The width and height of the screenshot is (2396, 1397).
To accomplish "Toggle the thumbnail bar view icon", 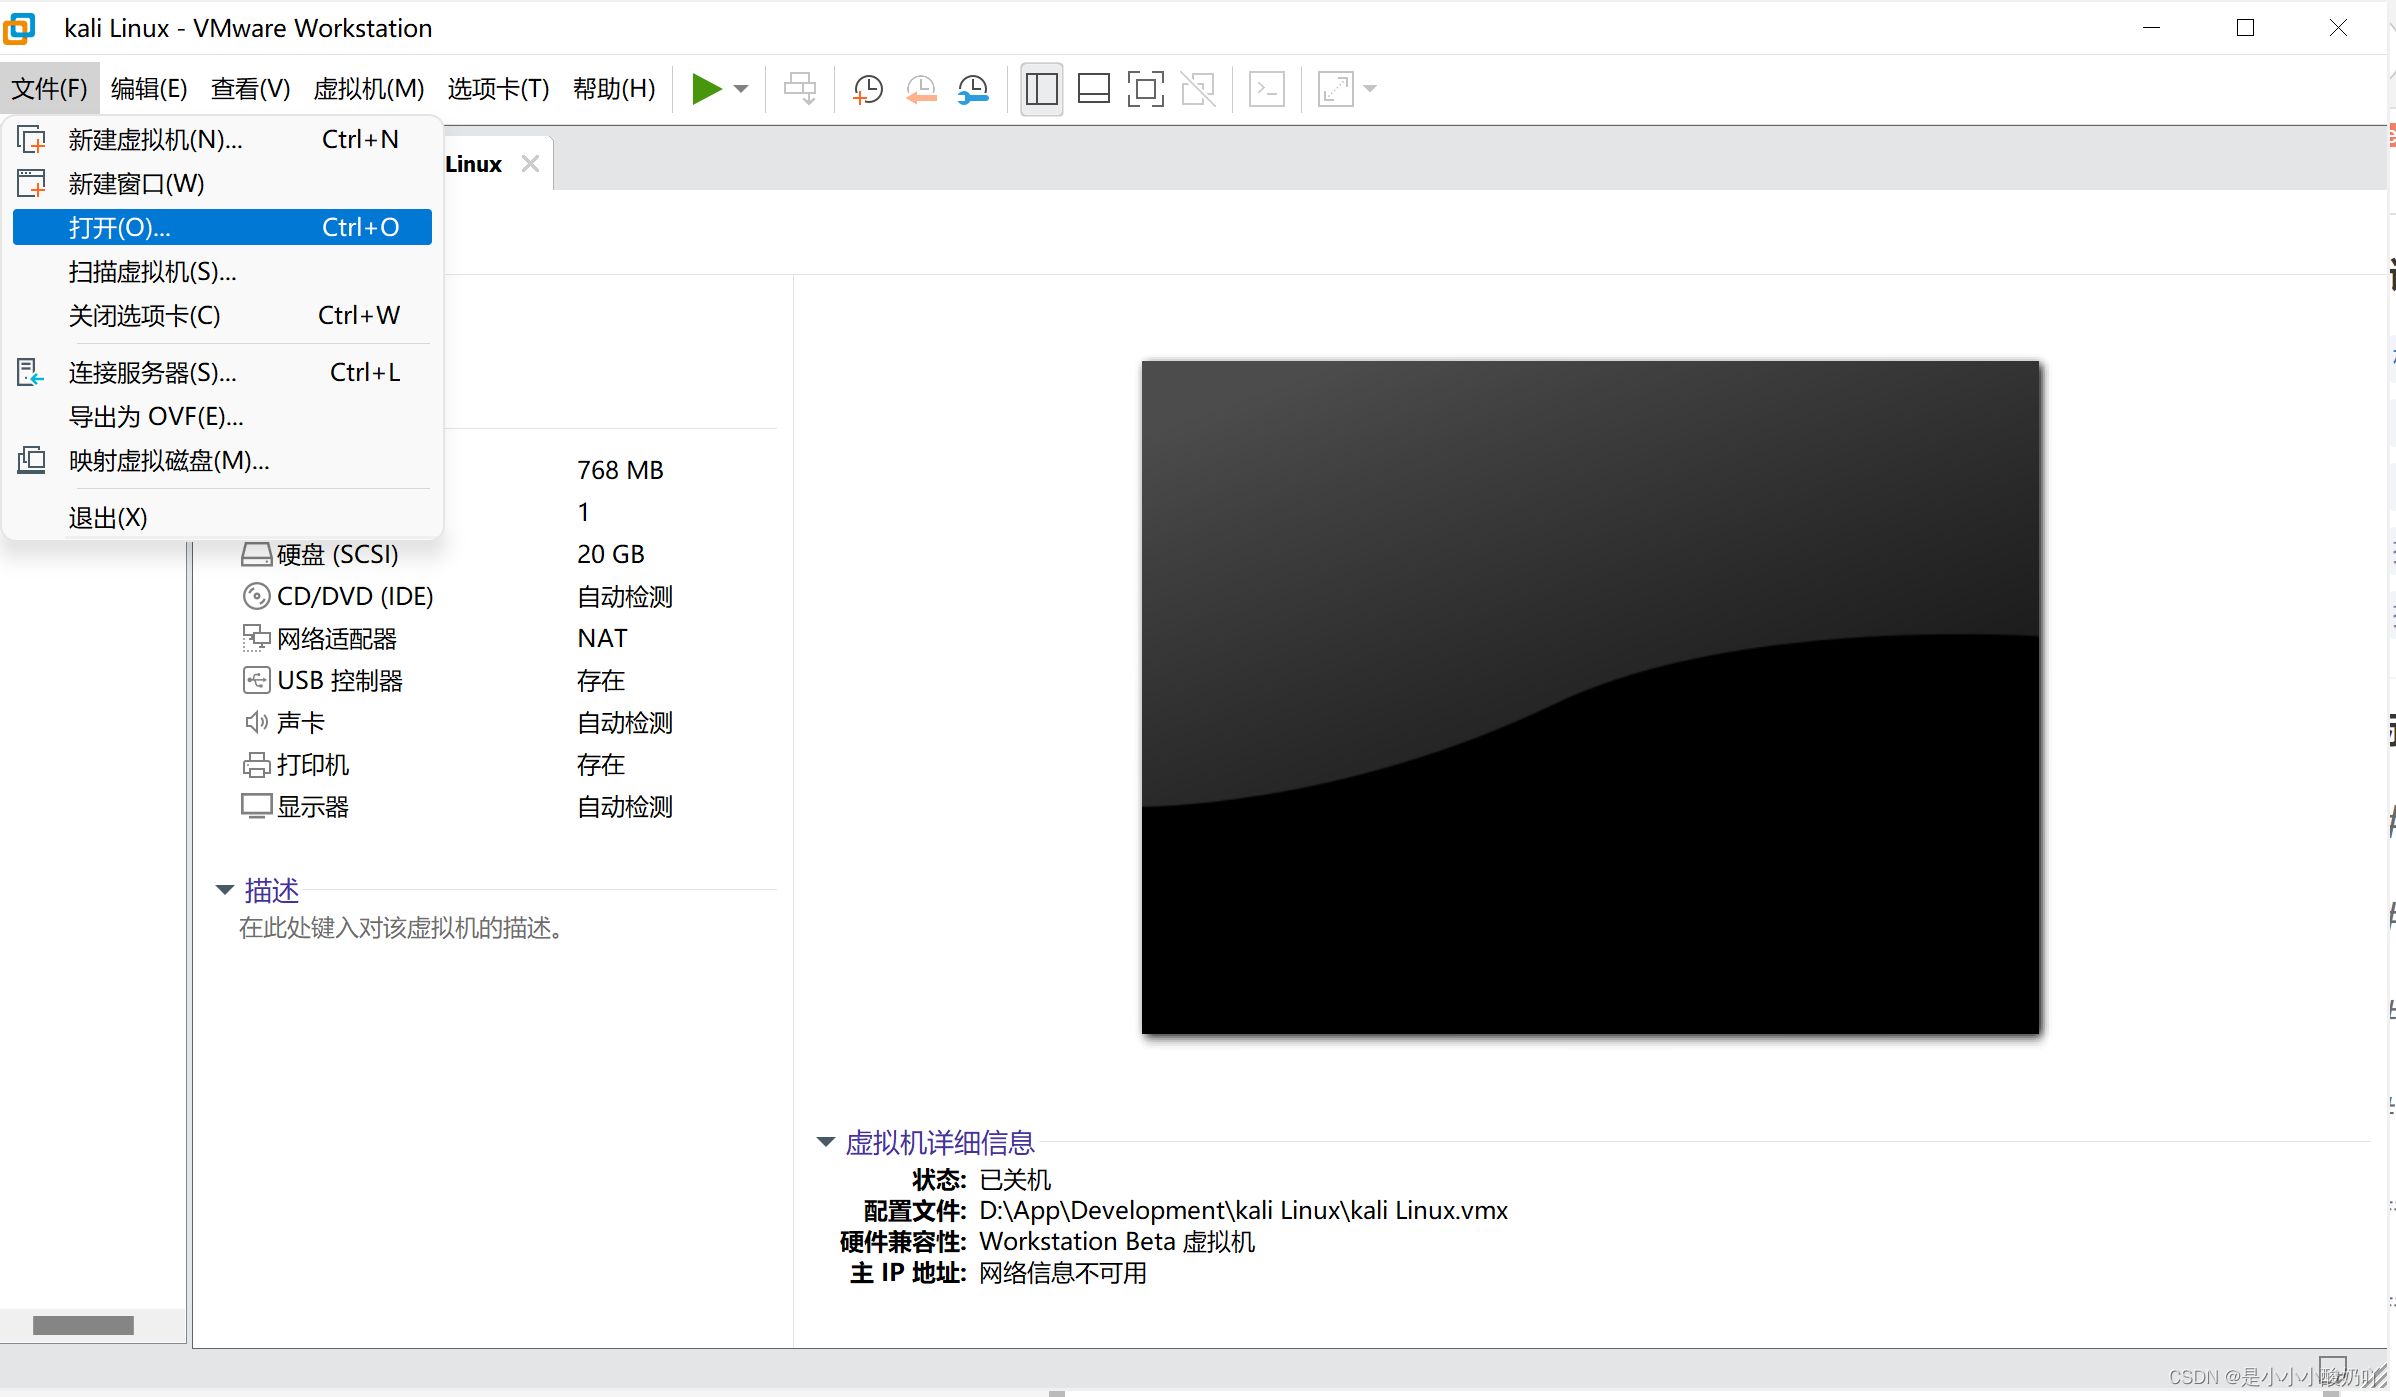I will pos(1093,89).
